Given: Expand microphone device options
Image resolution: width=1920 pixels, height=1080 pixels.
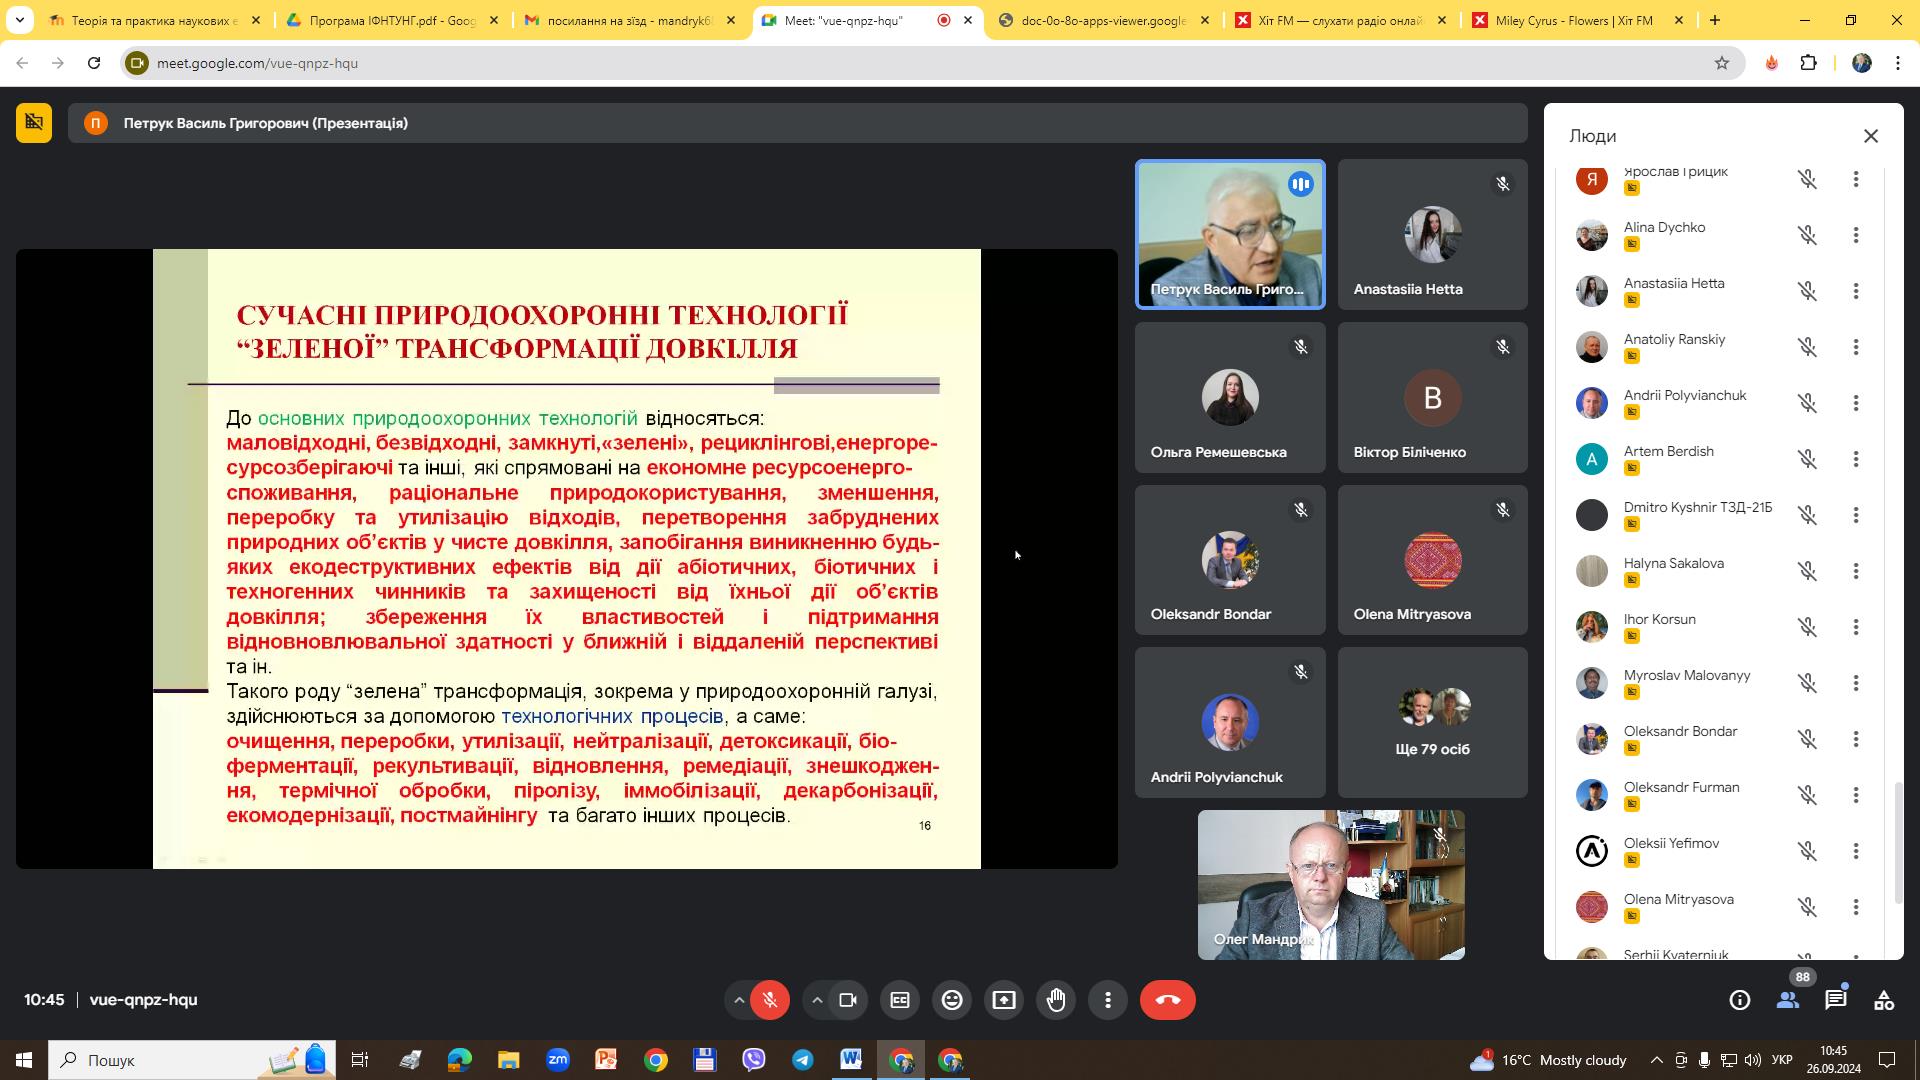Looking at the screenshot, I should tap(737, 1000).
